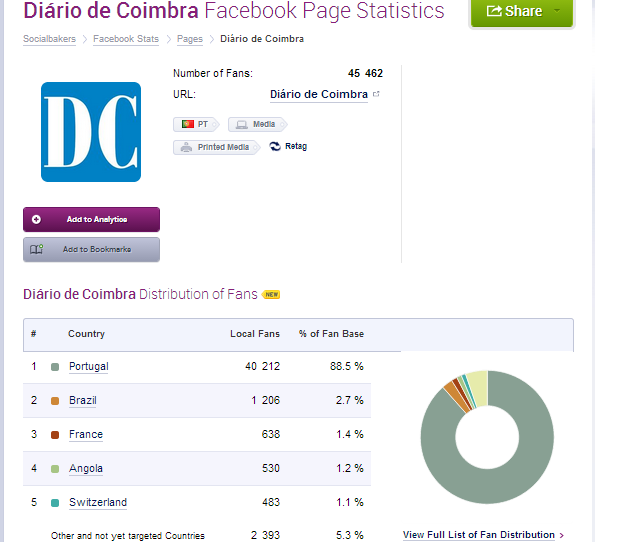Click the 45 462 number of fans value
The height and width of the screenshot is (542, 640).
coord(365,73)
